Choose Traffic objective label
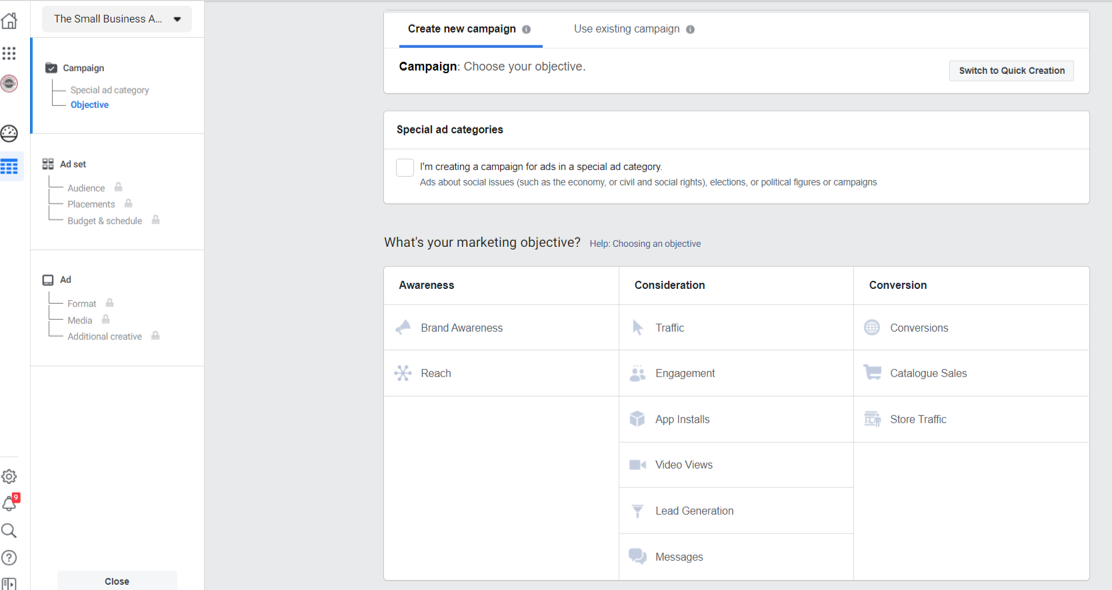Screen dimensions: 1112x590 669,328
